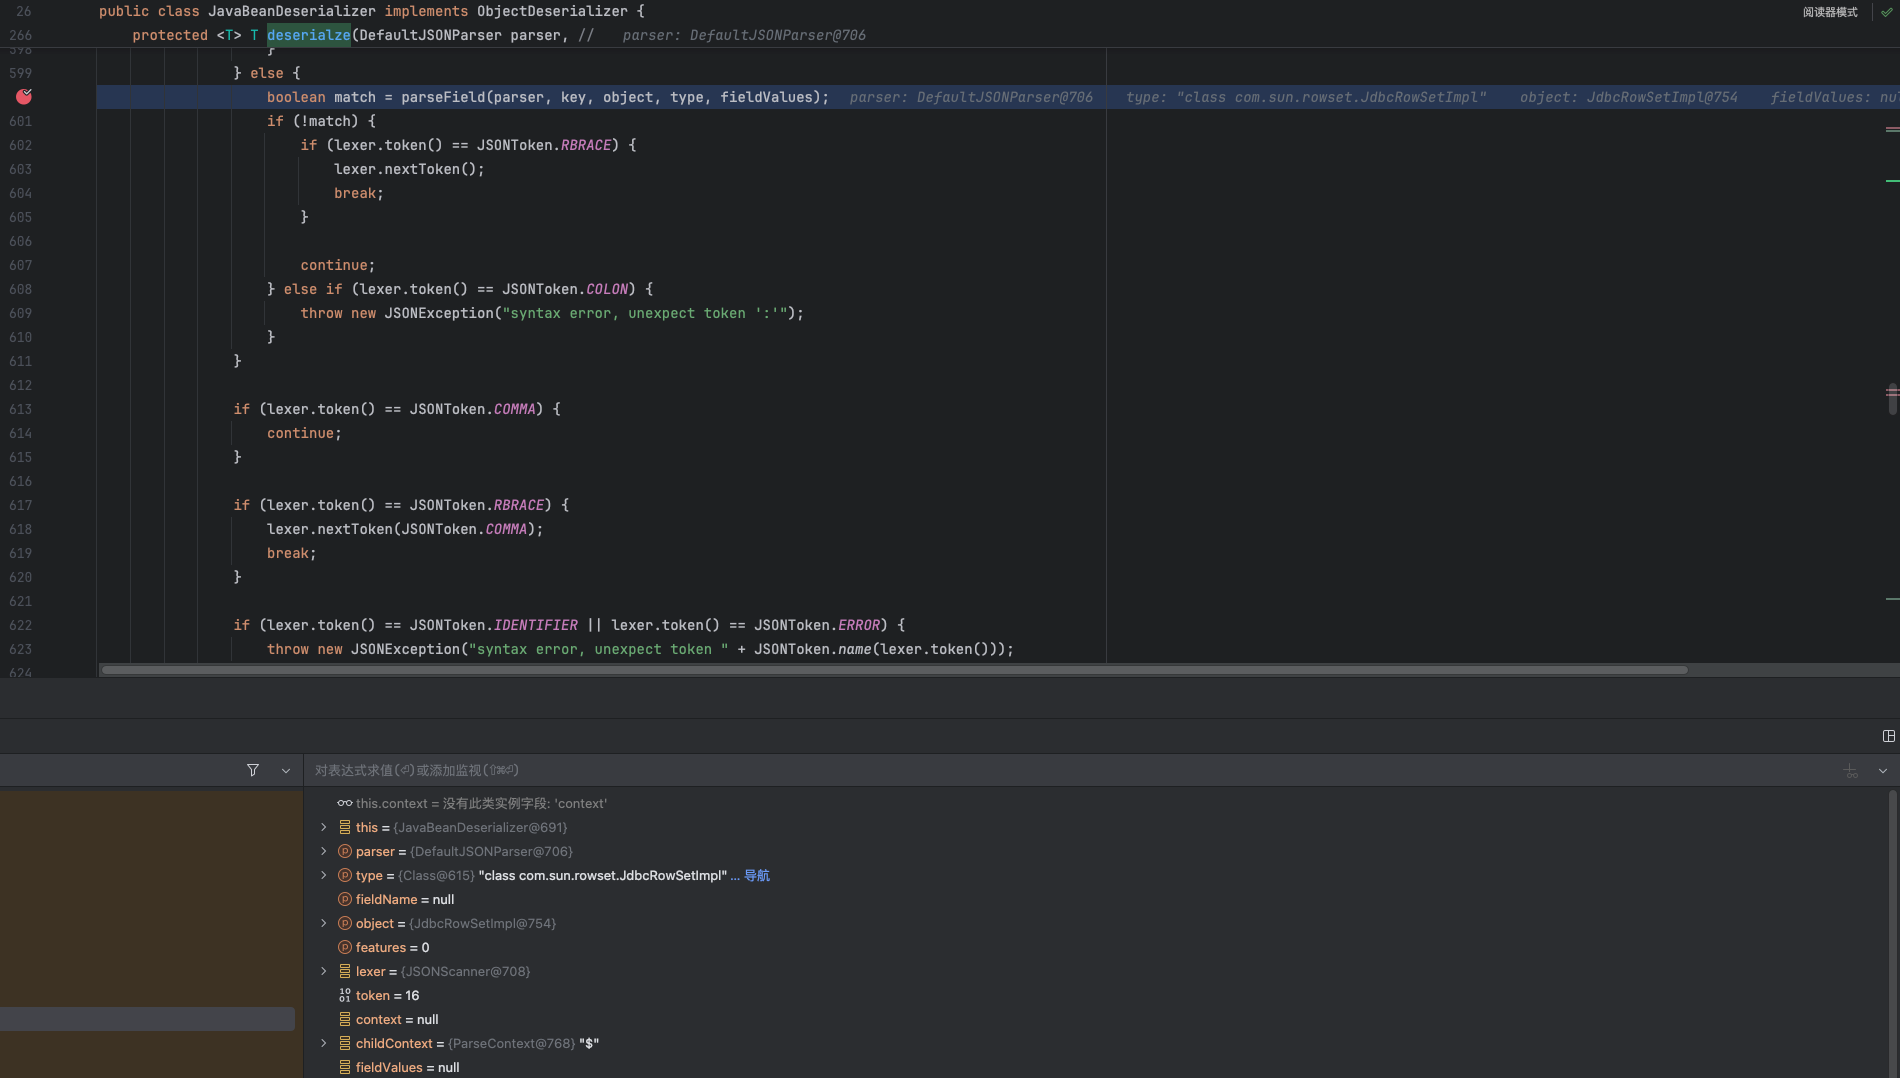1900x1078 pixels.
Task: Select the 'fieldName = null' variable
Action: tap(405, 899)
